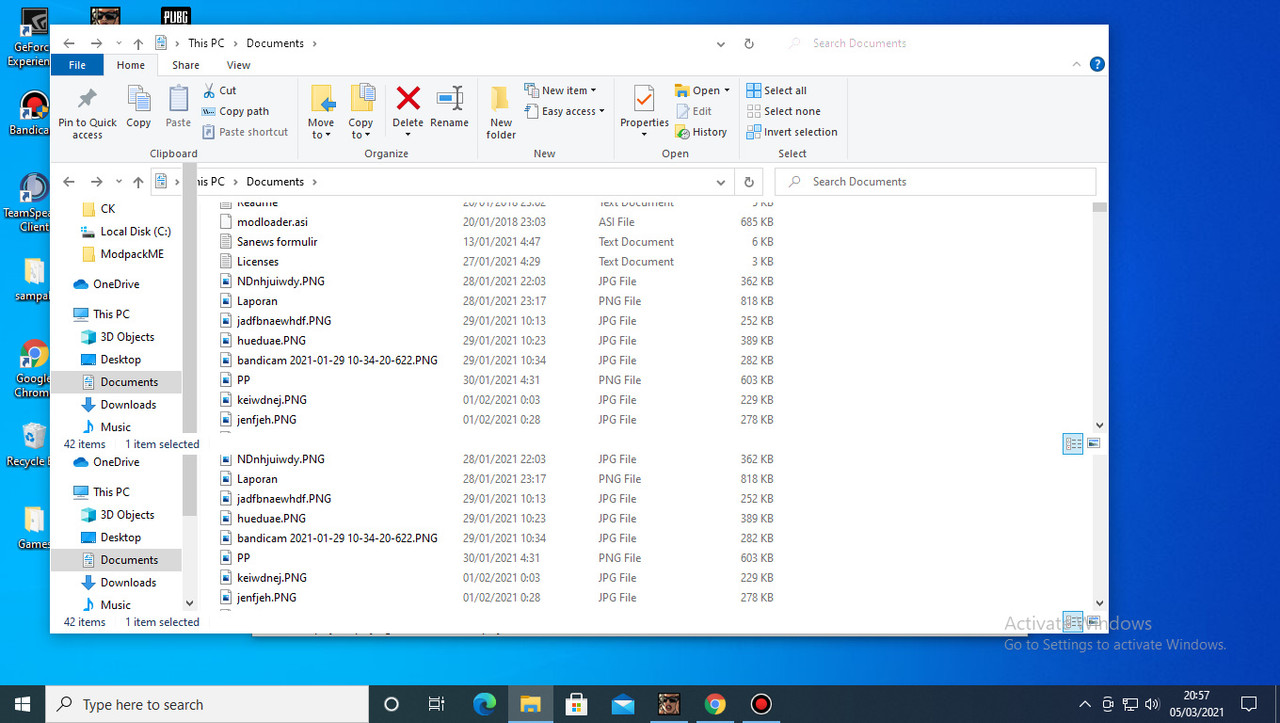1280x723 pixels.
Task: Click the Paste icon in the ribbon
Action: (178, 99)
